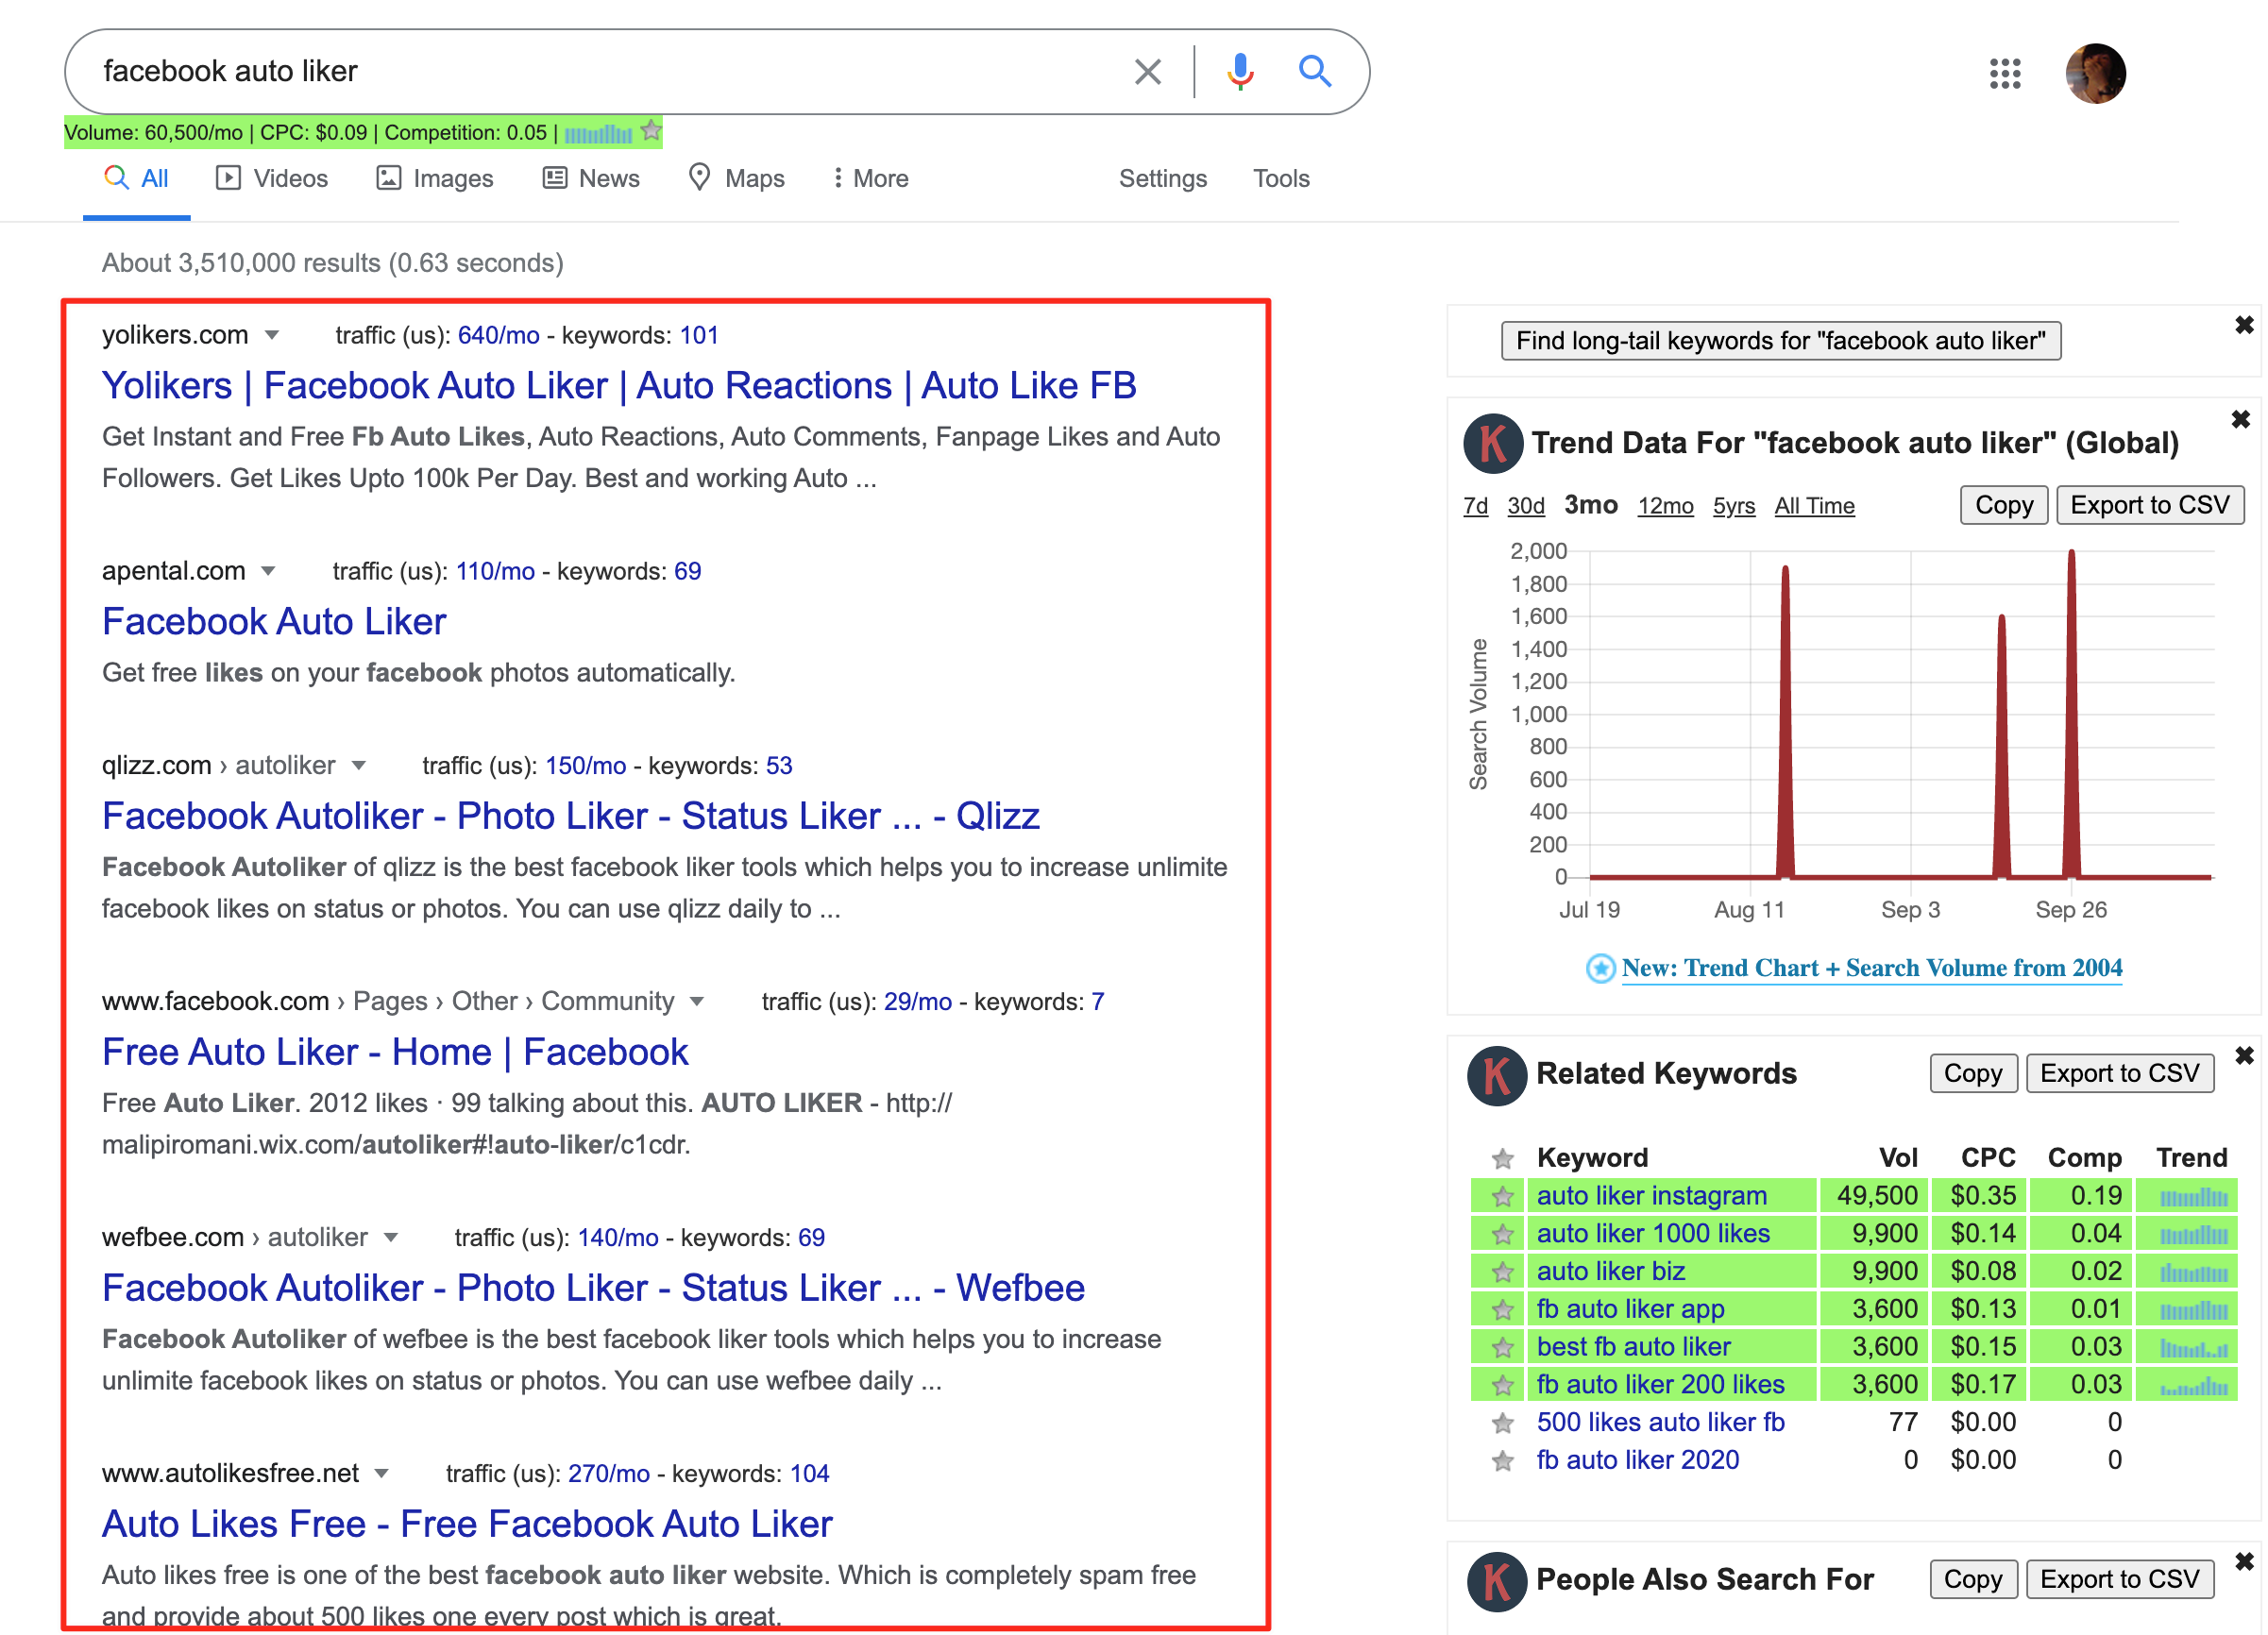View trend sparkline for fb auto liker app

[2193, 1310]
